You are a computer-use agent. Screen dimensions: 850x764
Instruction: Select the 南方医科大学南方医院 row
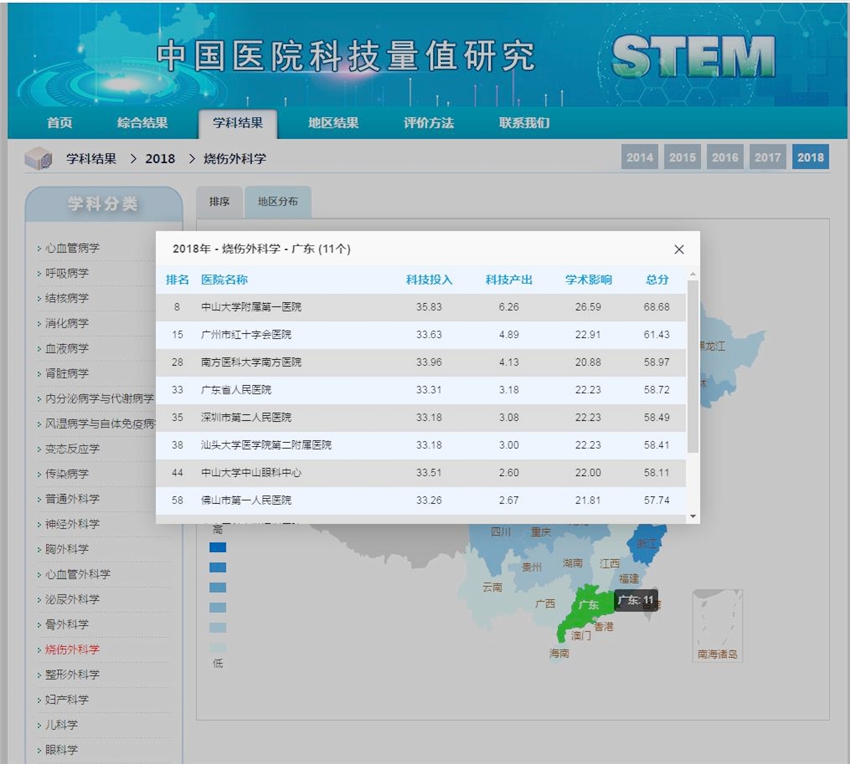pyautogui.click(x=421, y=362)
